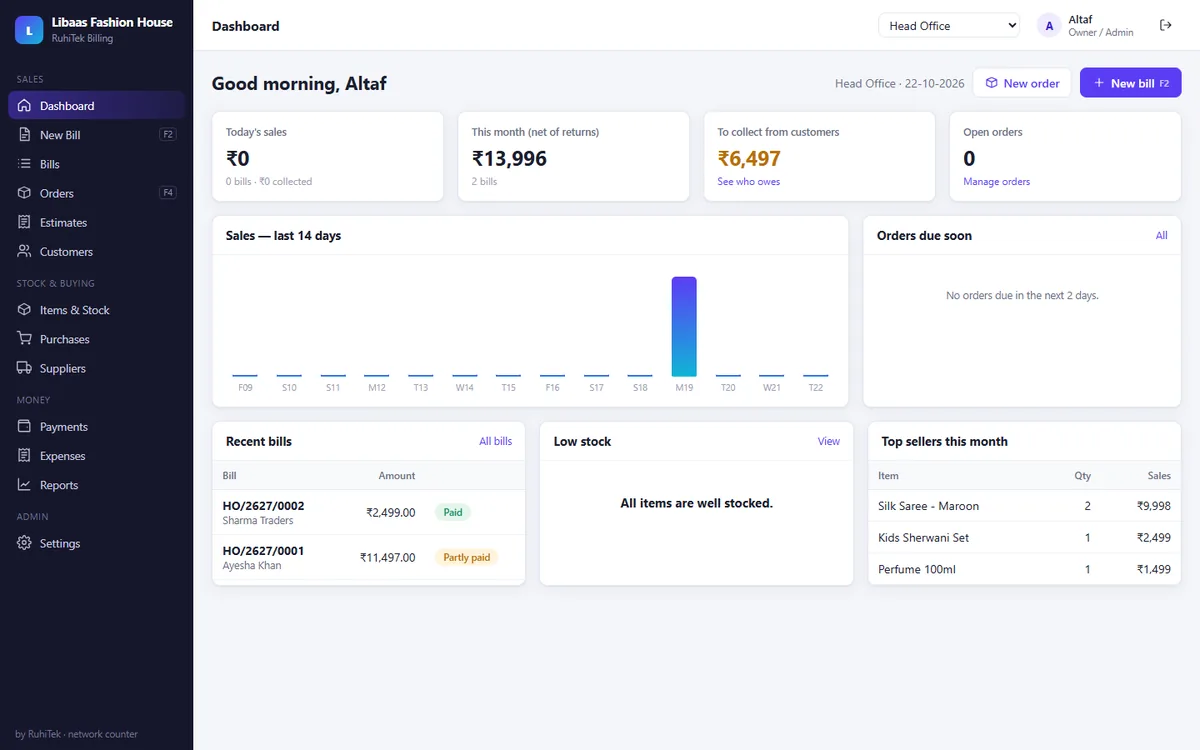Select Perfume 100ml top seller row

pyautogui.click(x=1024, y=569)
